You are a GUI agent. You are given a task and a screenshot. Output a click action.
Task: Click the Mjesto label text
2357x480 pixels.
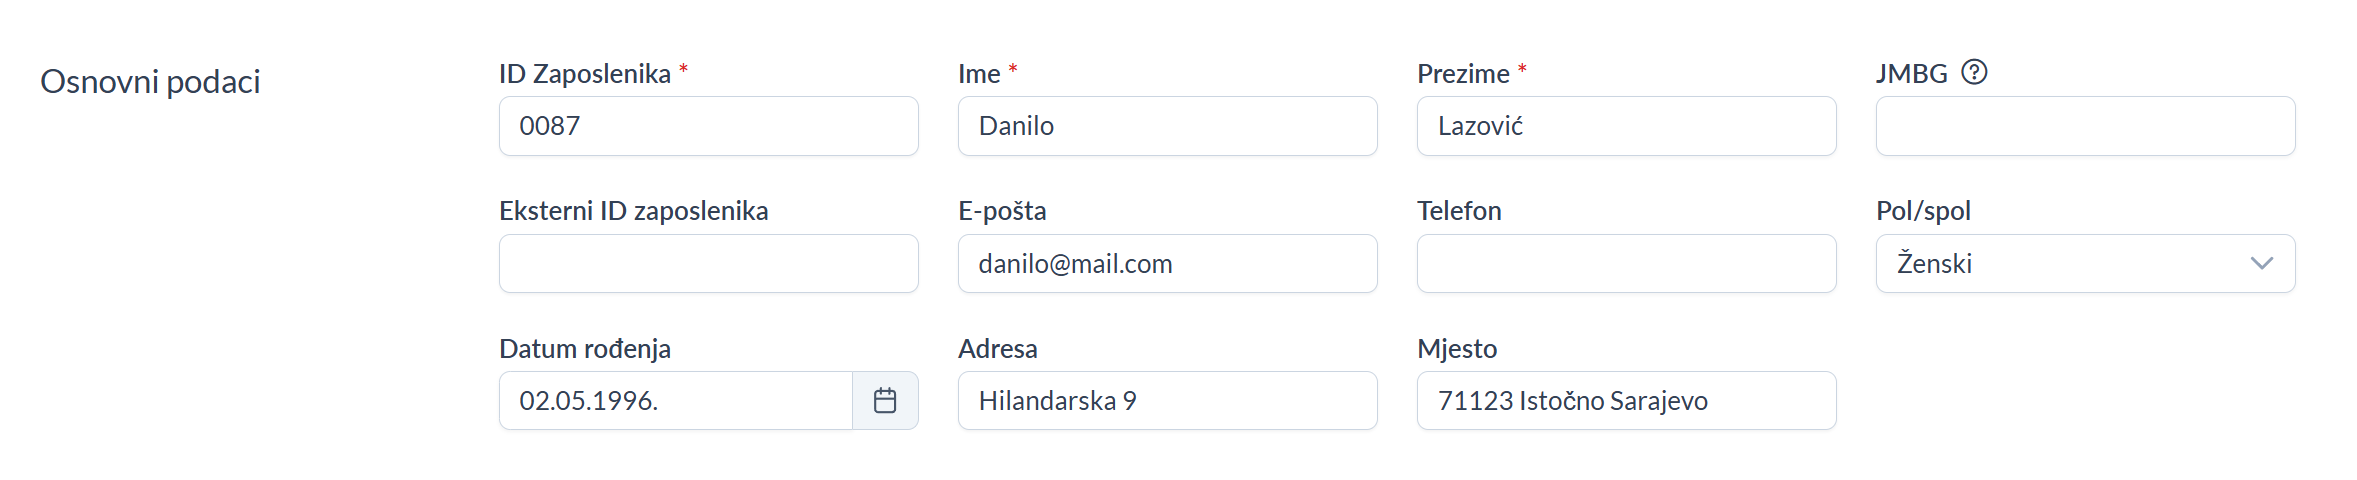[x=1457, y=349]
